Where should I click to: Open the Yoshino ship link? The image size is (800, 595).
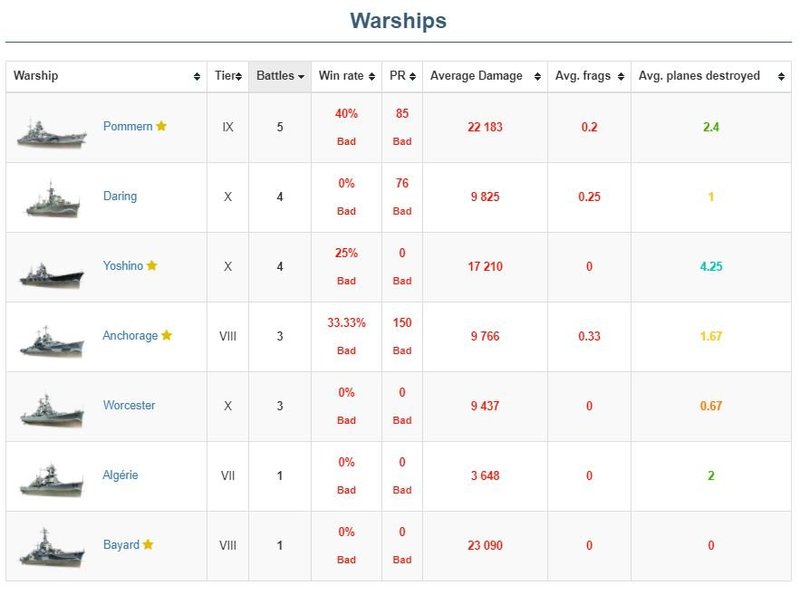(123, 266)
